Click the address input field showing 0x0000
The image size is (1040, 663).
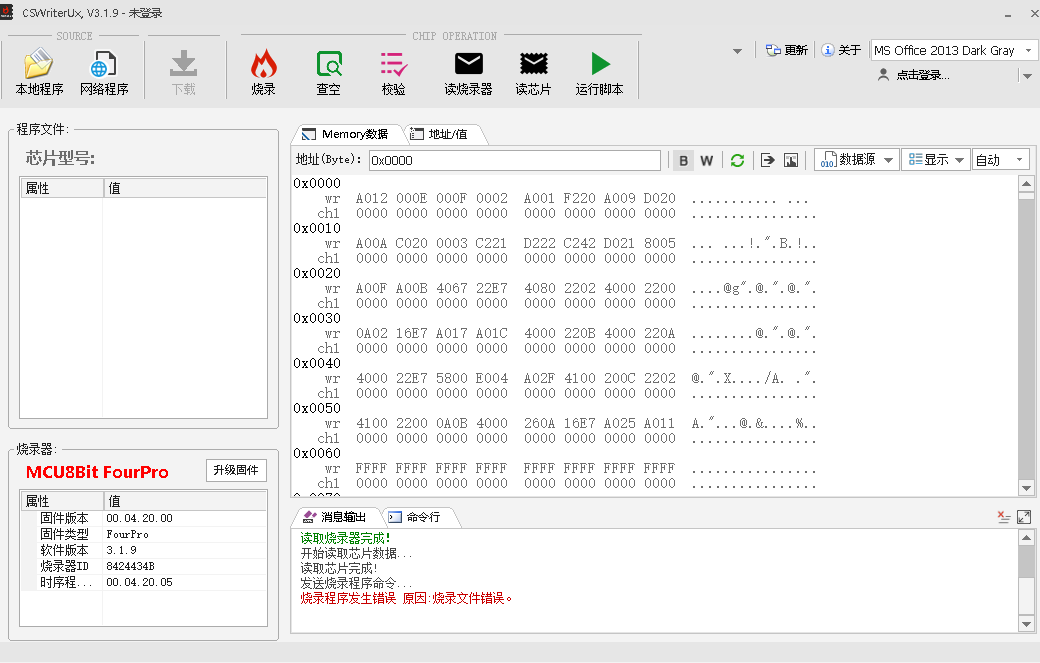tap(515, 160)
